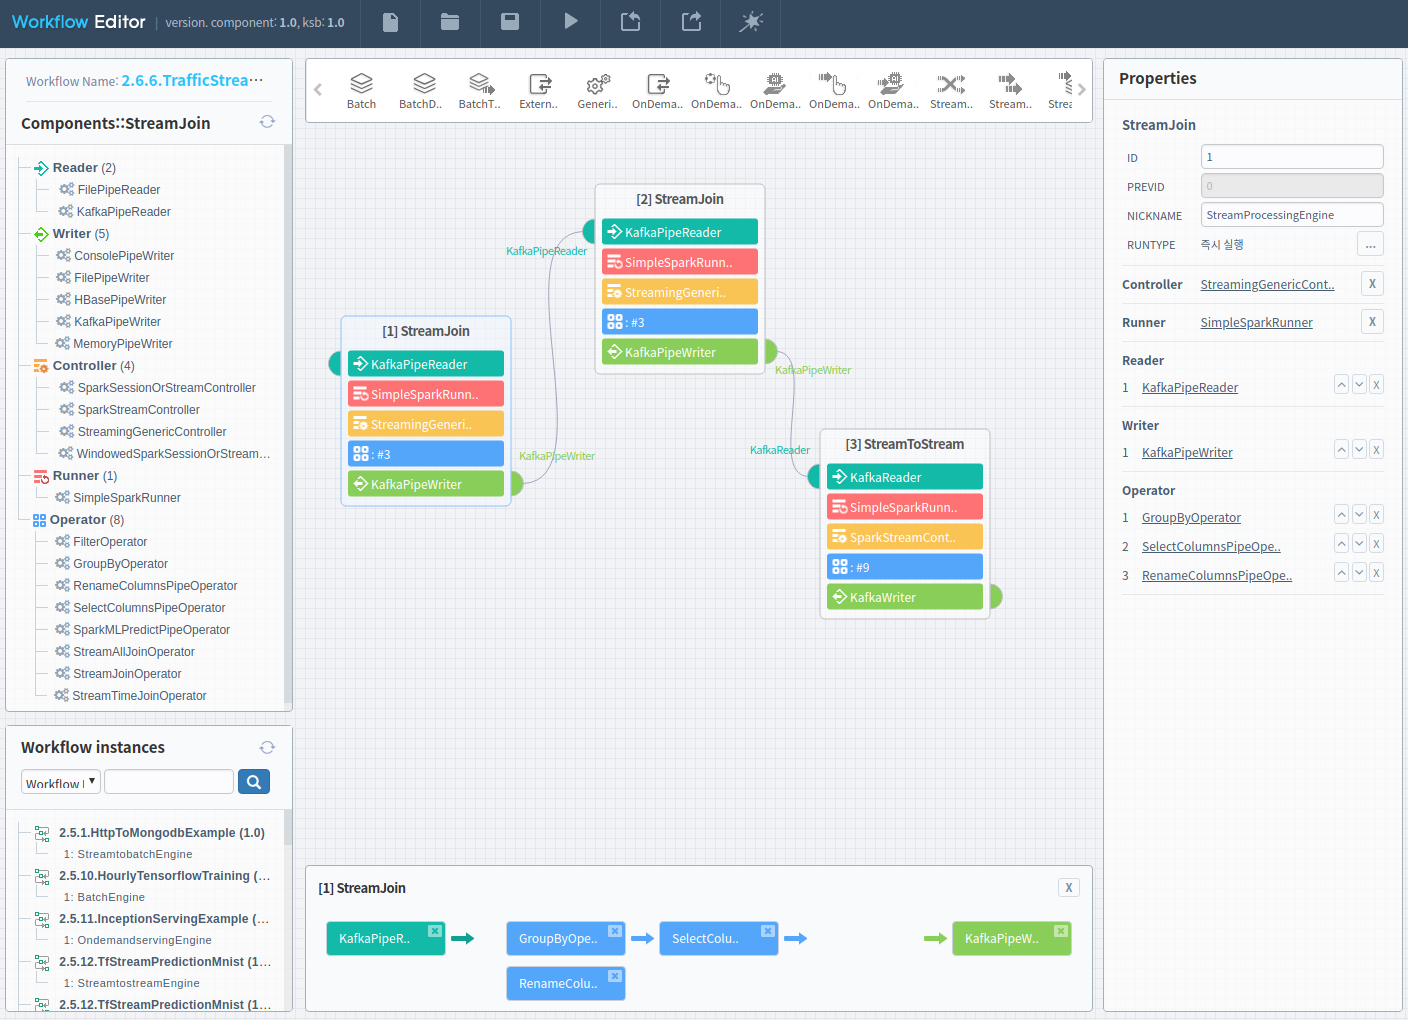This screenshot has width=1408, height=1020.
Task: Select the BatchT.. engine template
Action: pyautogui.click(x=480, y=90)
